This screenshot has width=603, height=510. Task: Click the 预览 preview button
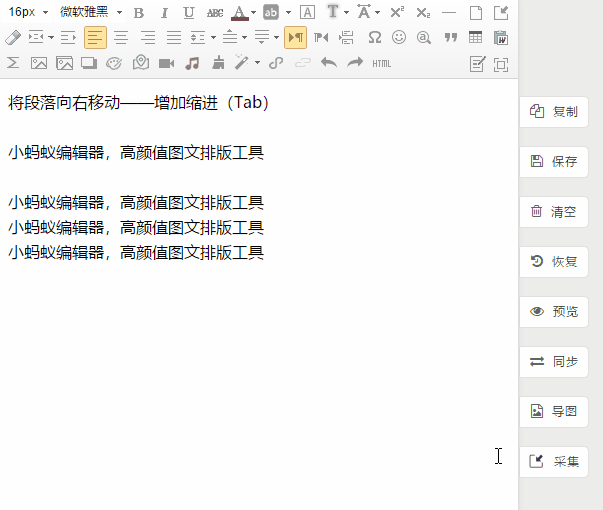(554, 312)
